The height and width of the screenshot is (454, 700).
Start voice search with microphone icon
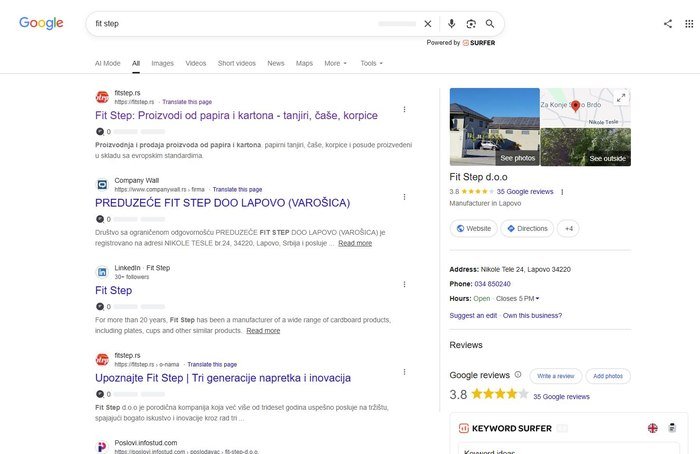(x=451, y=24)
